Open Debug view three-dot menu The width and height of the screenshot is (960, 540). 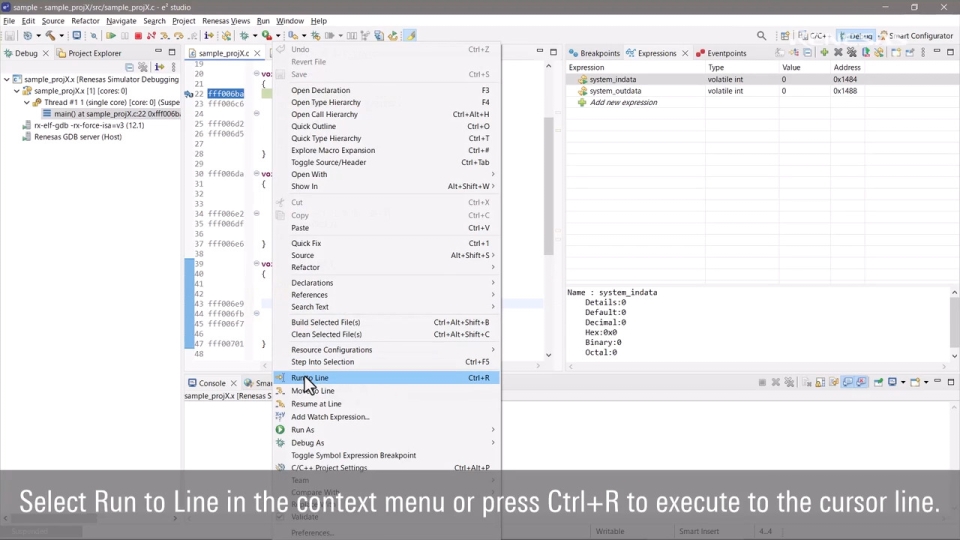[x=173, y=67]
